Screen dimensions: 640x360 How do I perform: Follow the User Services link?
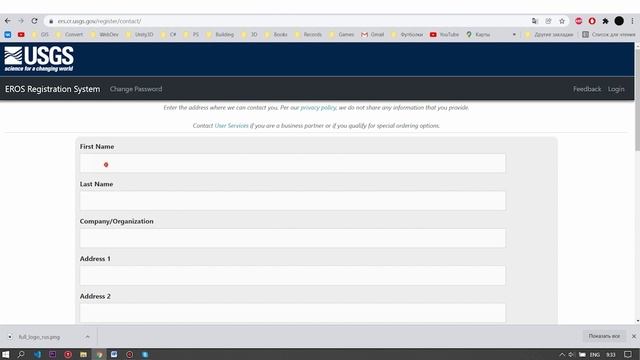pyautogui.click(x=231, y=126)
